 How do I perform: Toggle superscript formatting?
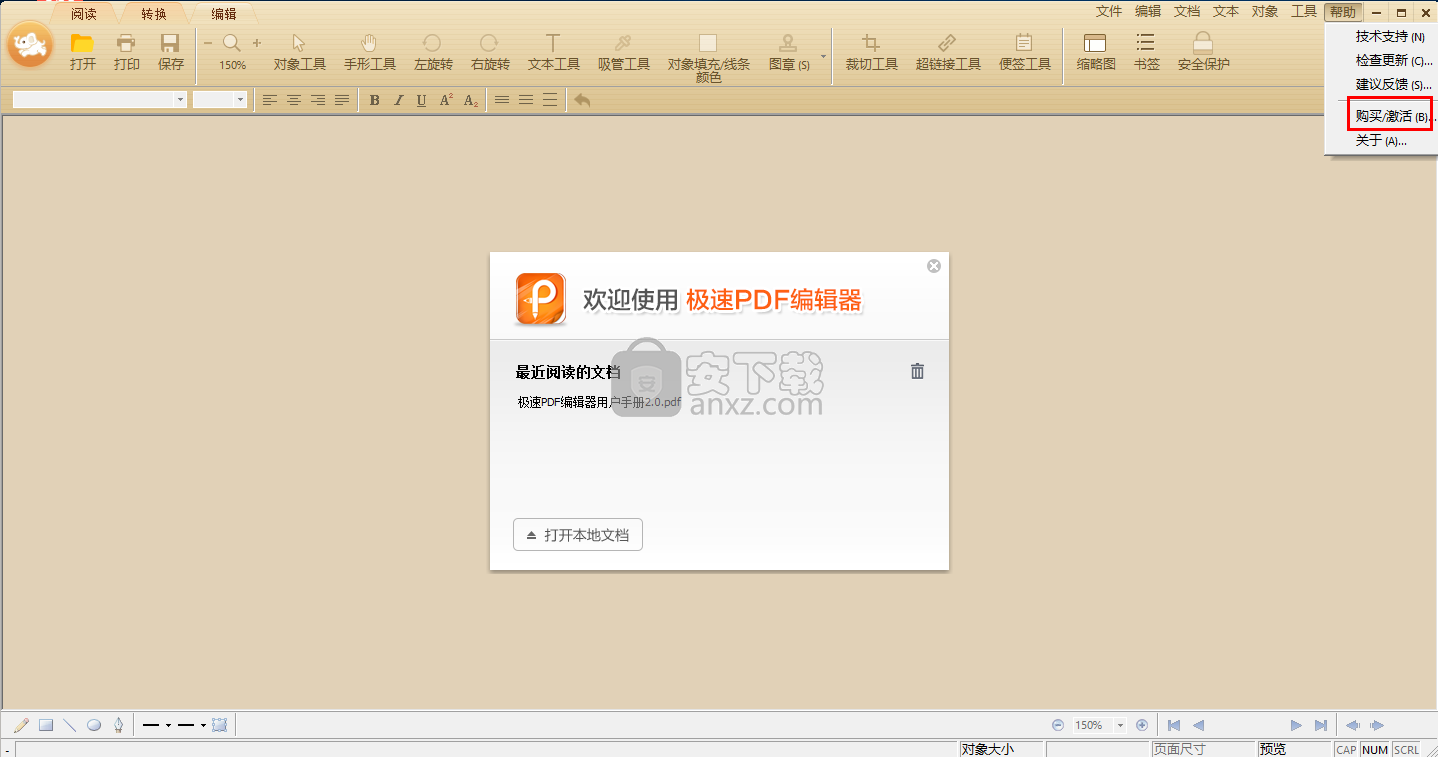(x=446, y=100)
